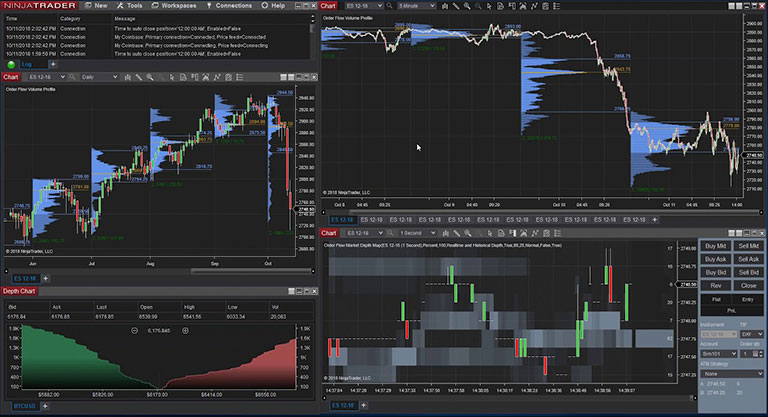Open the TIF DAY dropdown
The width and height of the screenshot is (768, 417).
click(x=751, y=334)
